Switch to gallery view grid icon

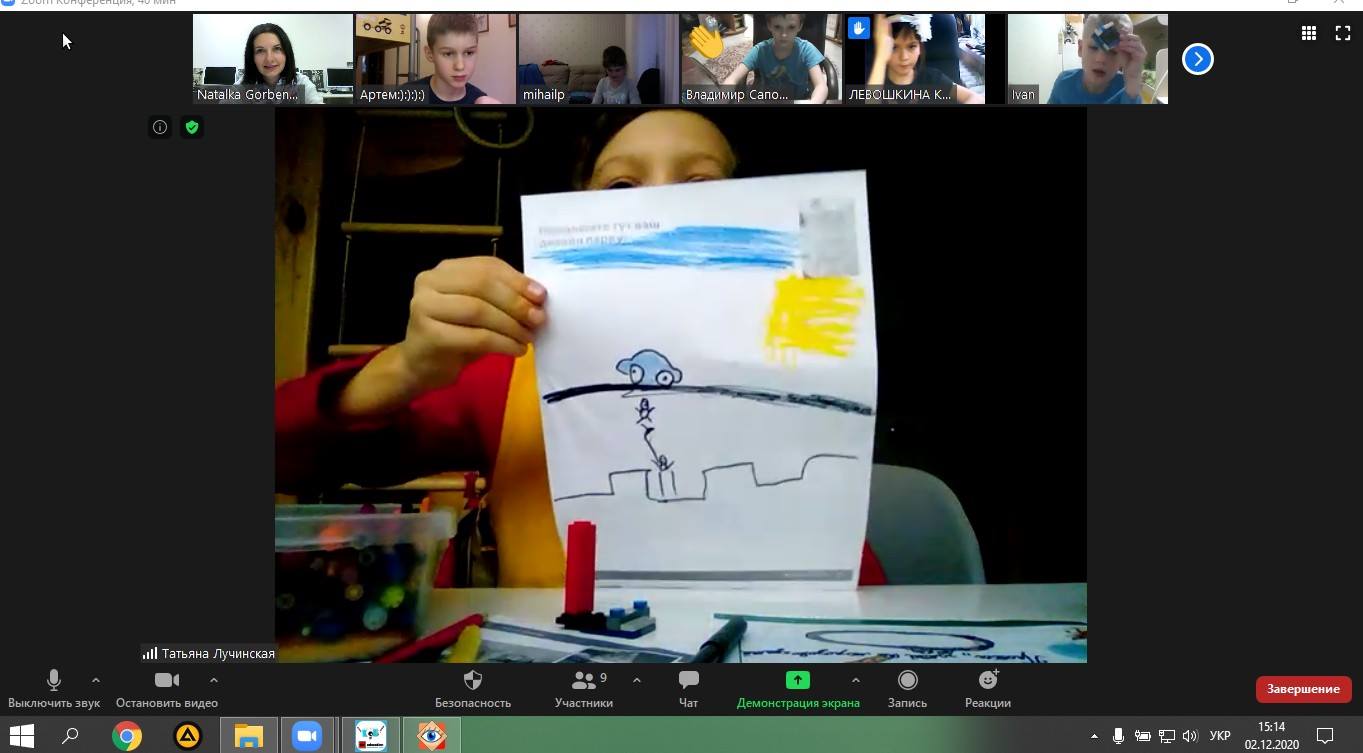coord(1308,33)
